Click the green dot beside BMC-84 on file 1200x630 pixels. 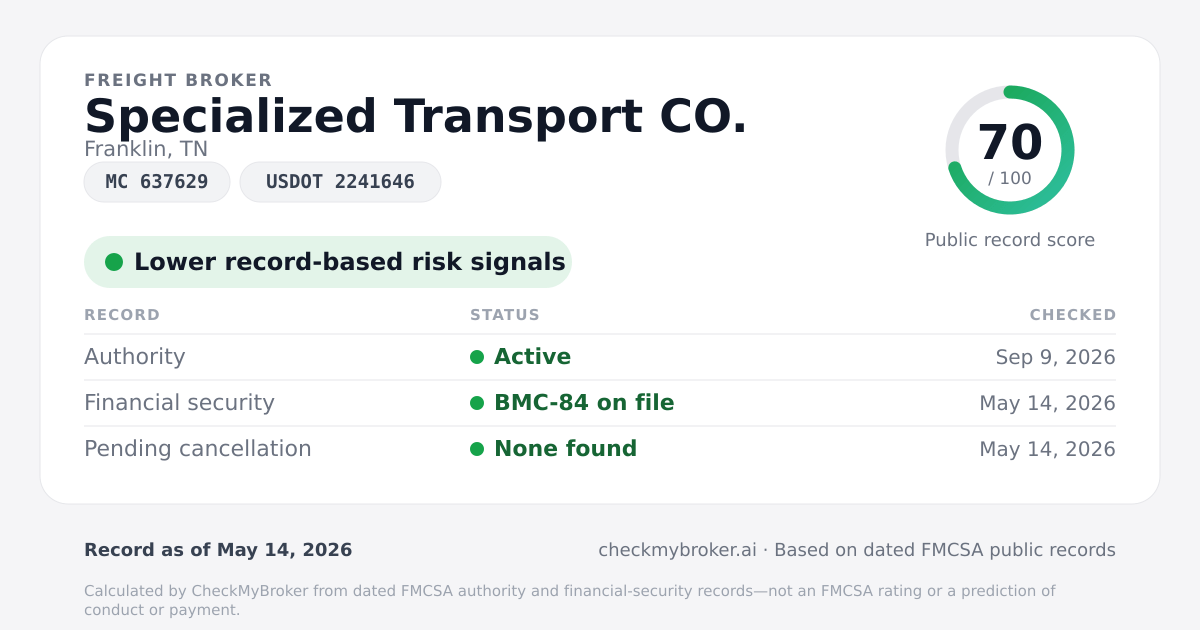point(477,403)
